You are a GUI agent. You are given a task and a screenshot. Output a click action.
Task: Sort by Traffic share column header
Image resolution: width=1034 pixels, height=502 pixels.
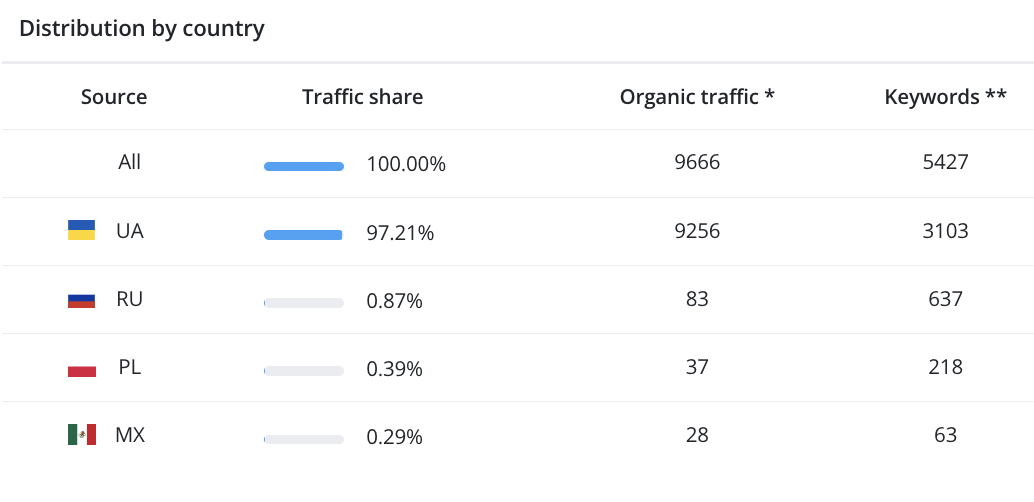[362, 97]
